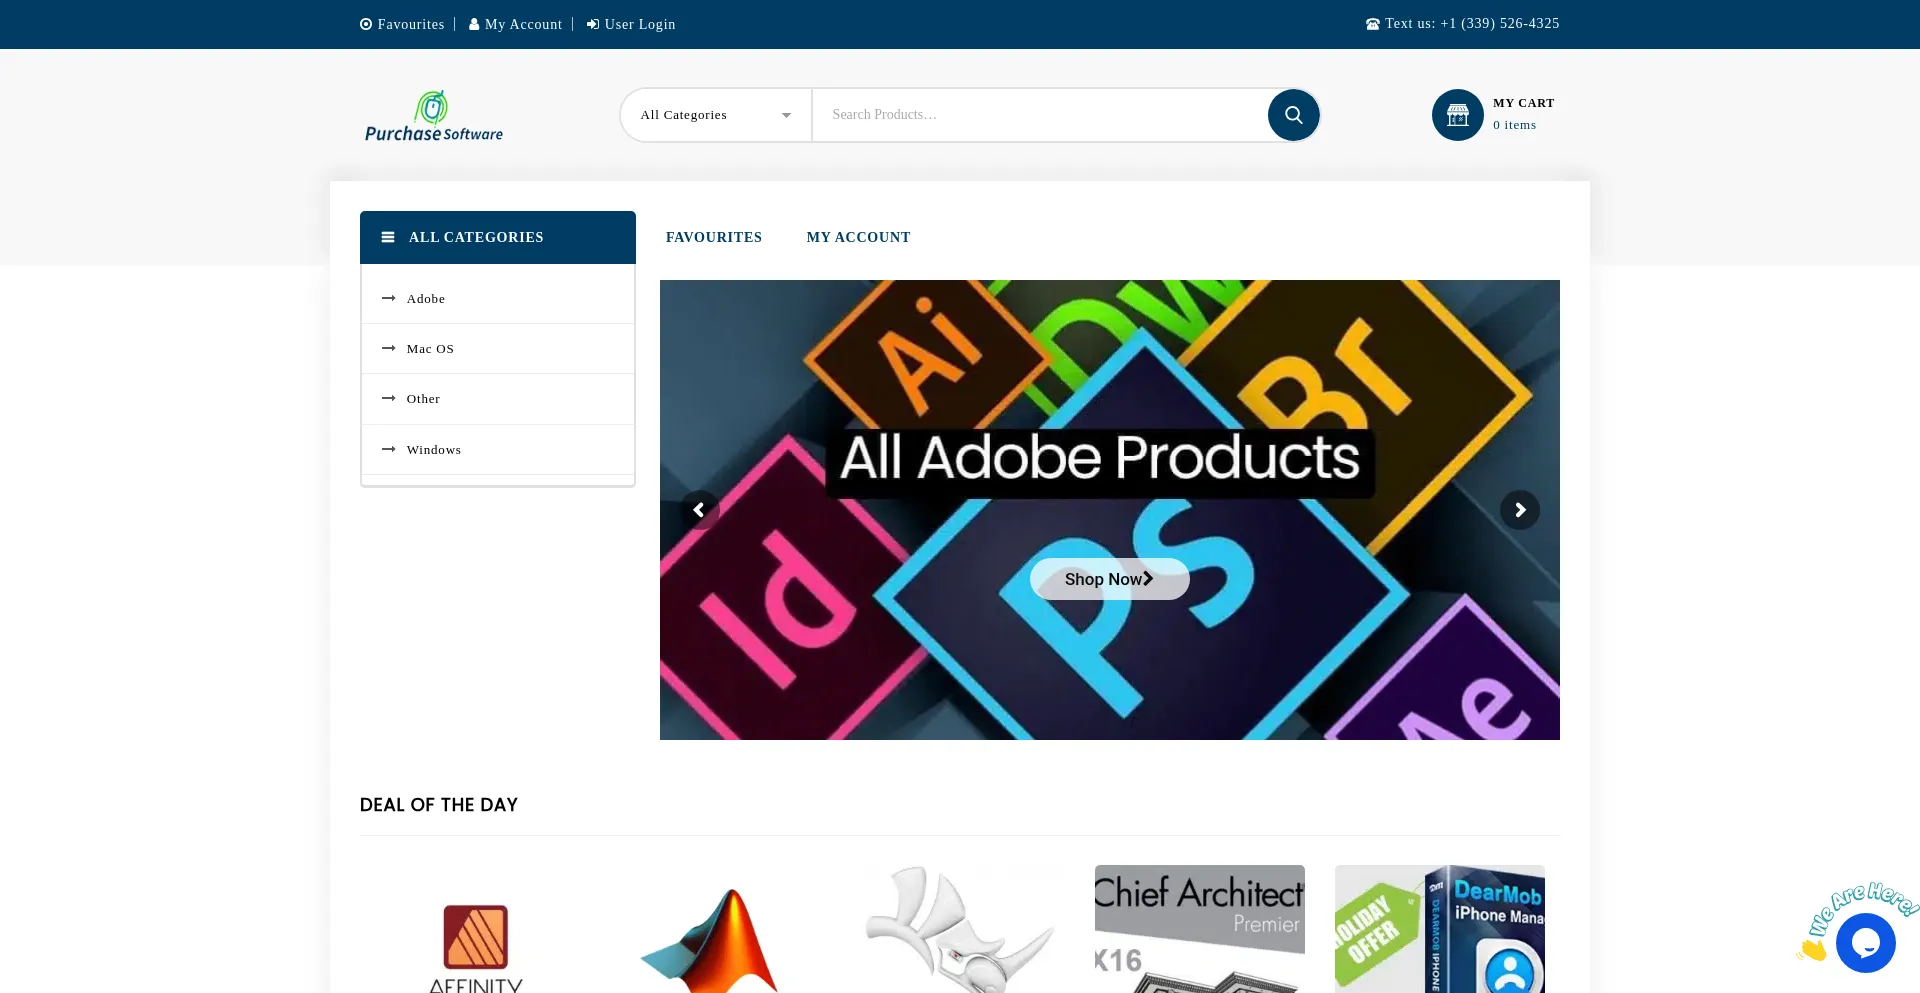Open the shopping cart store icon

click(x=1457, y=115)
